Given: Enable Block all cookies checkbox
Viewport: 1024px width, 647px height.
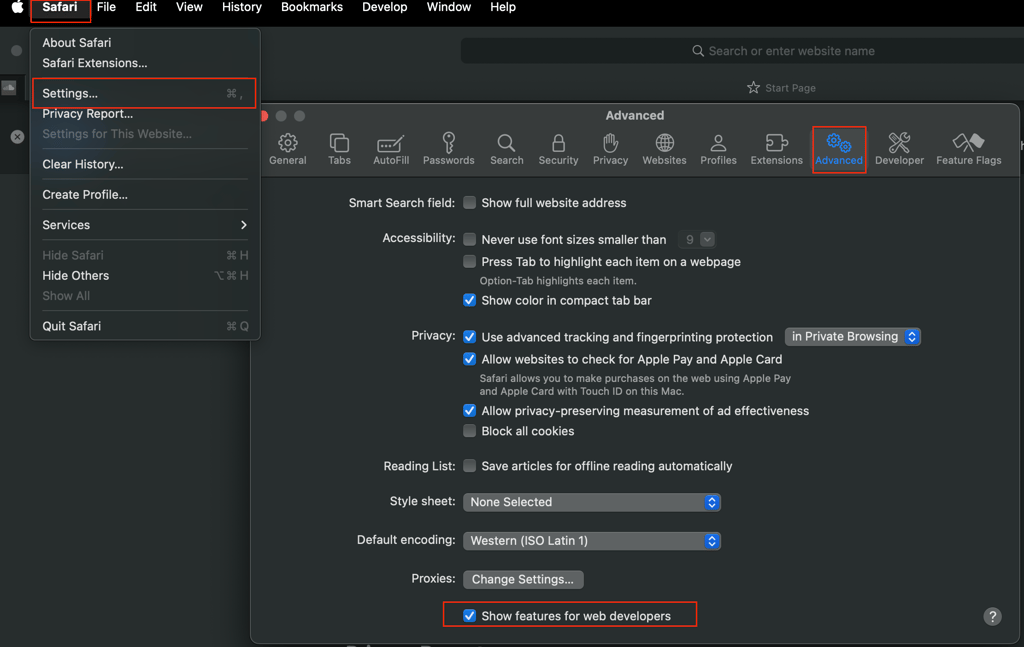Looking at the screenshot, I should pyautogui.click(x=469, y=431).
